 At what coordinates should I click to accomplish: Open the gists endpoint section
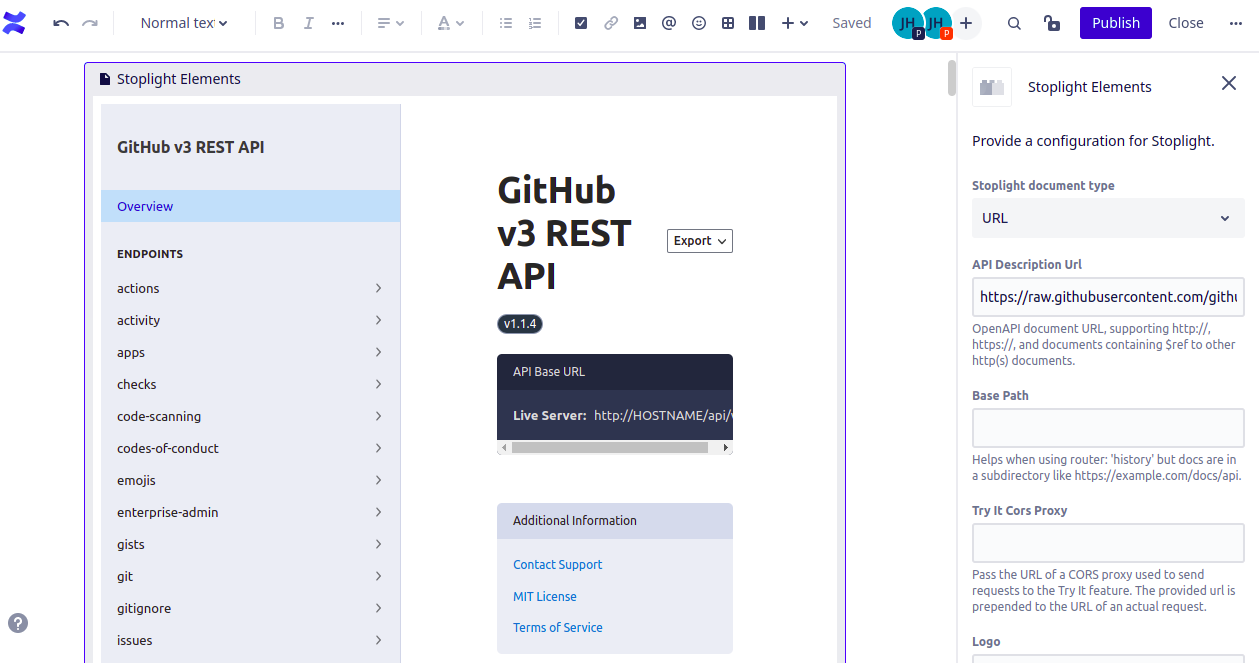[x=250, y=544]
